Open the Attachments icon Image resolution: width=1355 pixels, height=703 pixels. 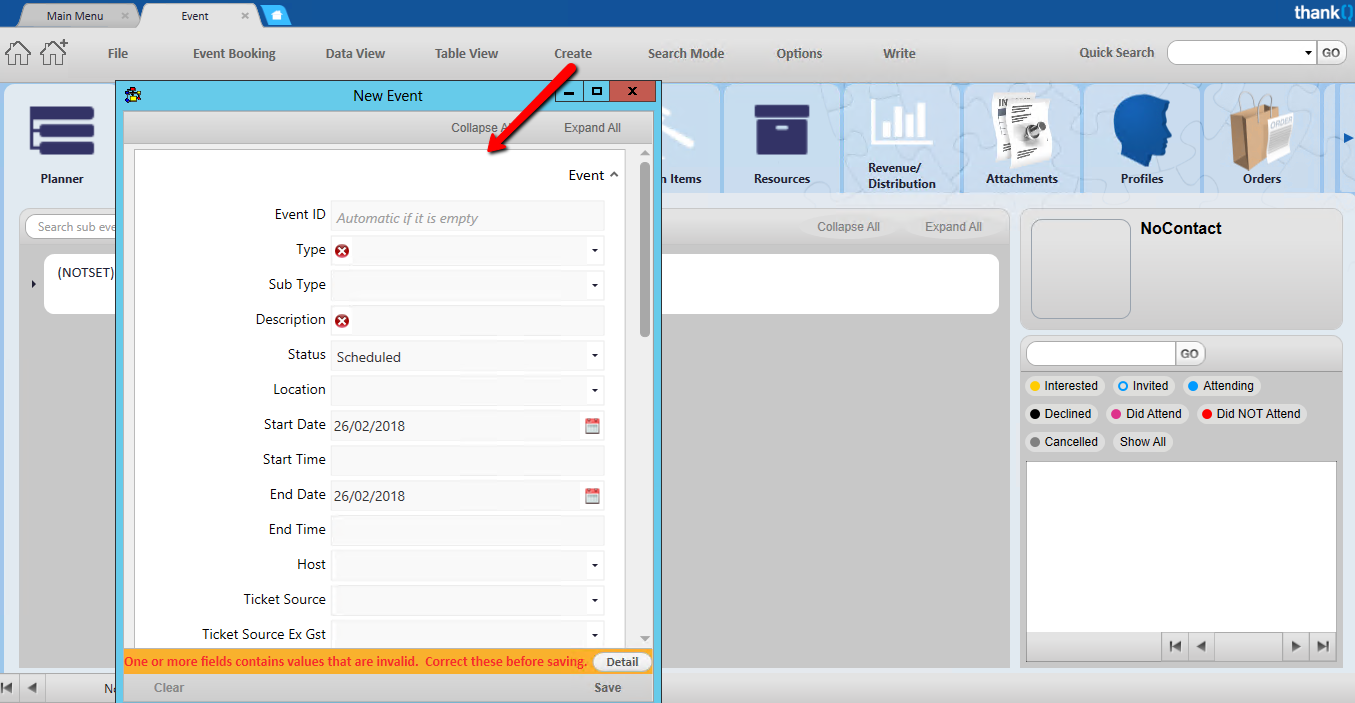pyautogui.click(x=1021, y=130)
